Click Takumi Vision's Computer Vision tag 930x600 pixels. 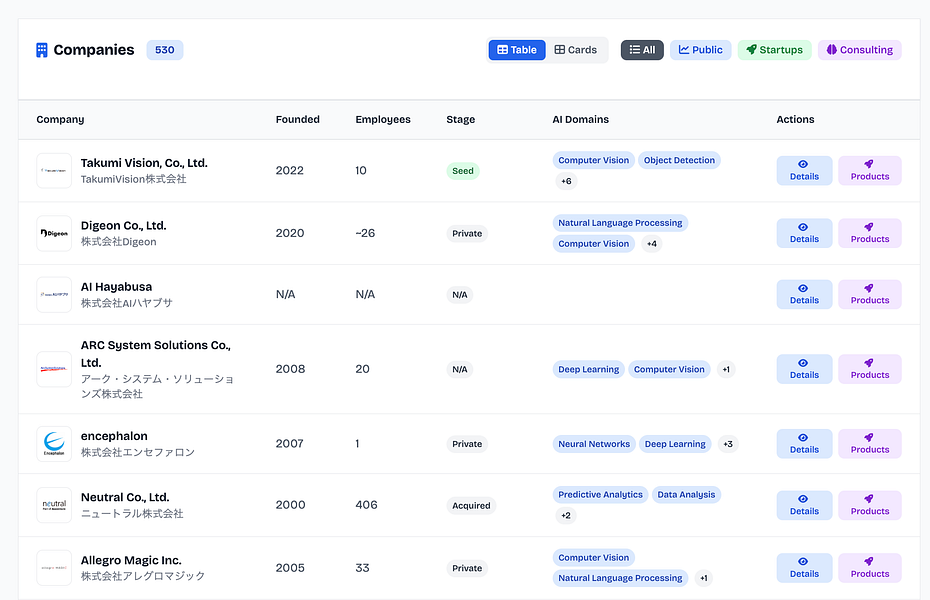[x=593, y=160]
